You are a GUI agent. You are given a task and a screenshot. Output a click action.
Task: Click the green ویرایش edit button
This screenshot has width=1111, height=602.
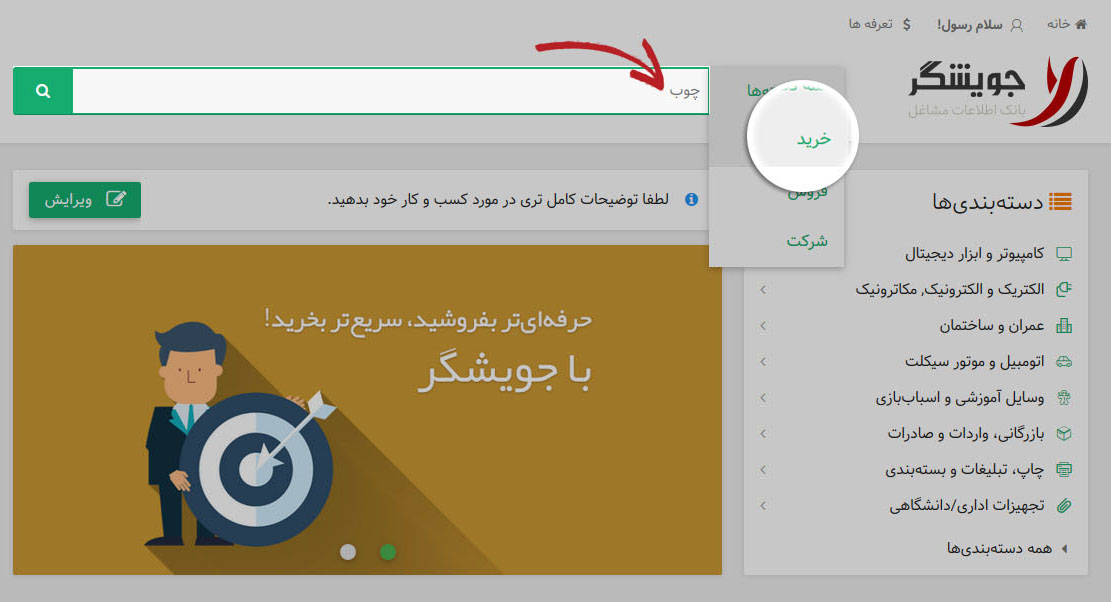point(85,200)
